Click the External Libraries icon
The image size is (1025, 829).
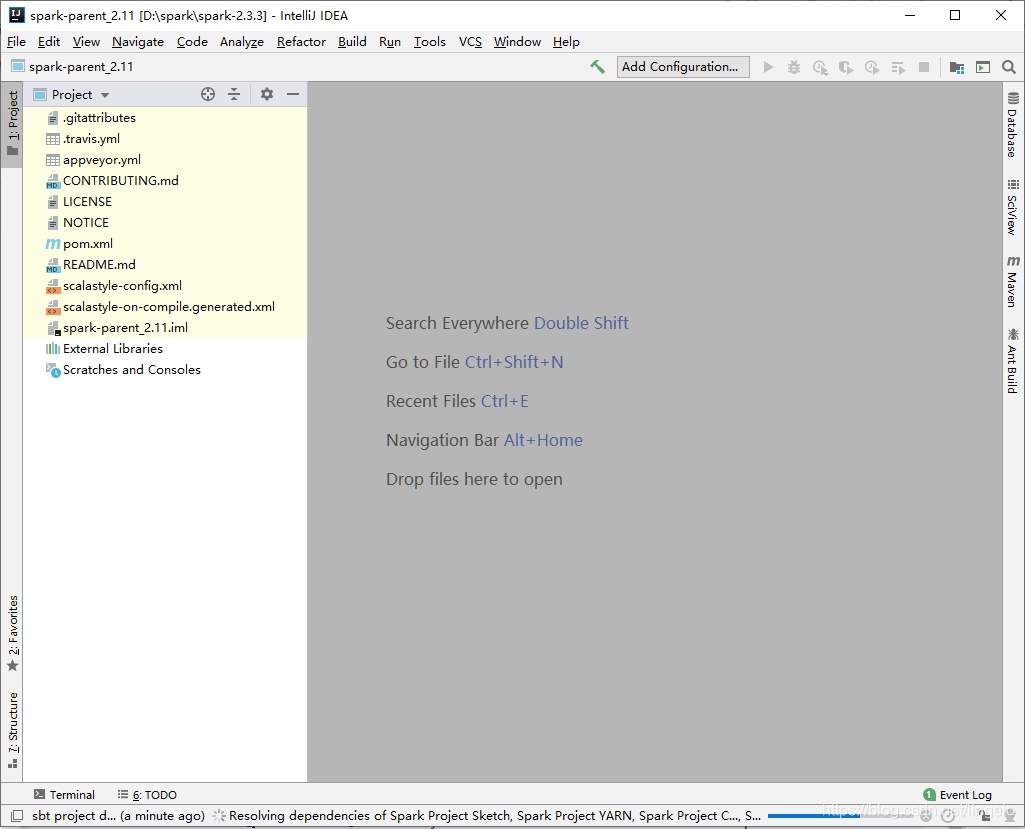53,348
